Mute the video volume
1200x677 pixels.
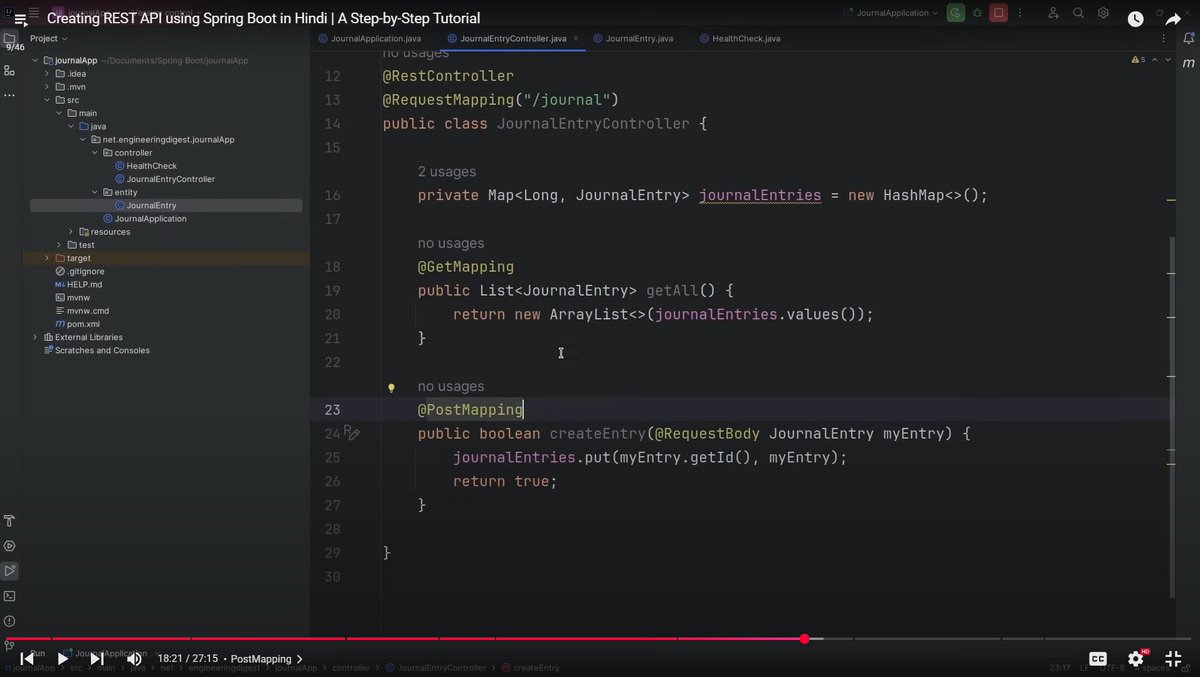click(133, 658)
